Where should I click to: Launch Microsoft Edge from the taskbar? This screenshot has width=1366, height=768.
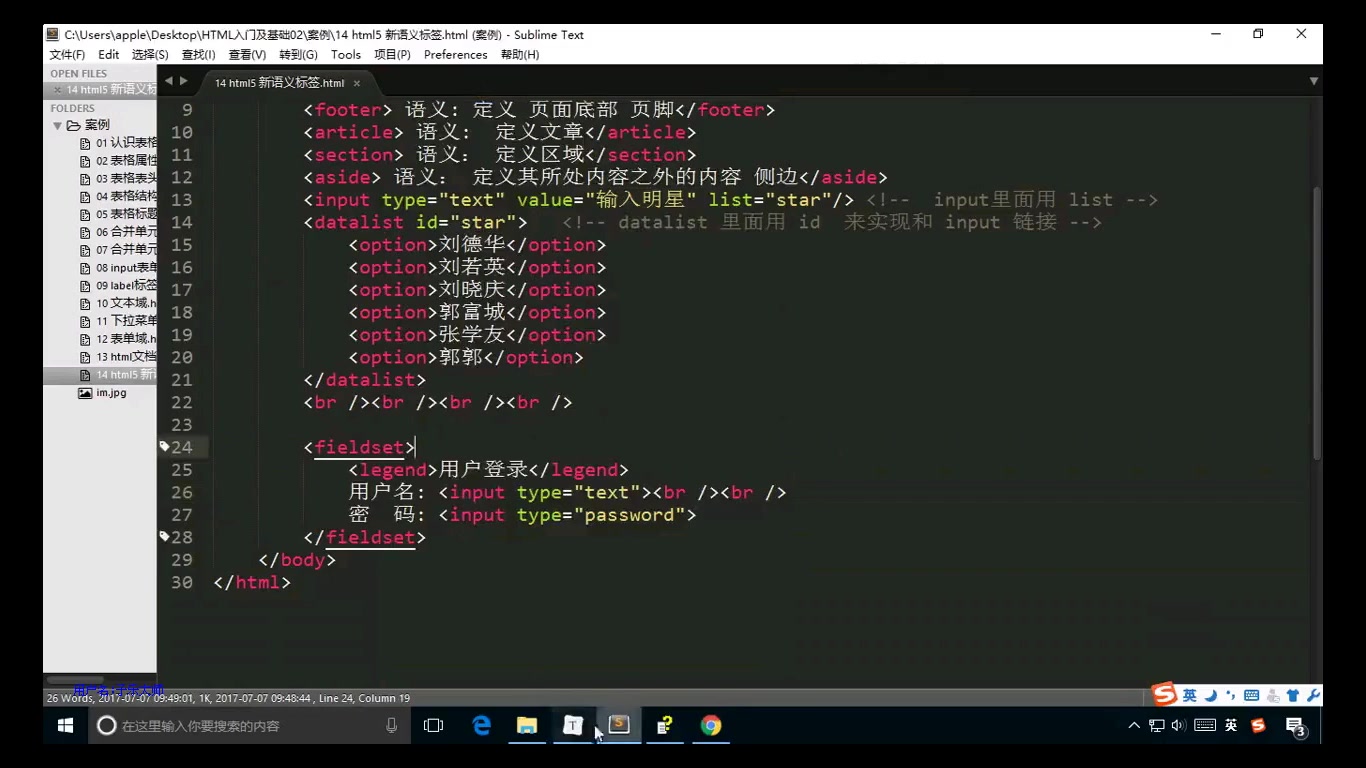[x=481, y=726]
